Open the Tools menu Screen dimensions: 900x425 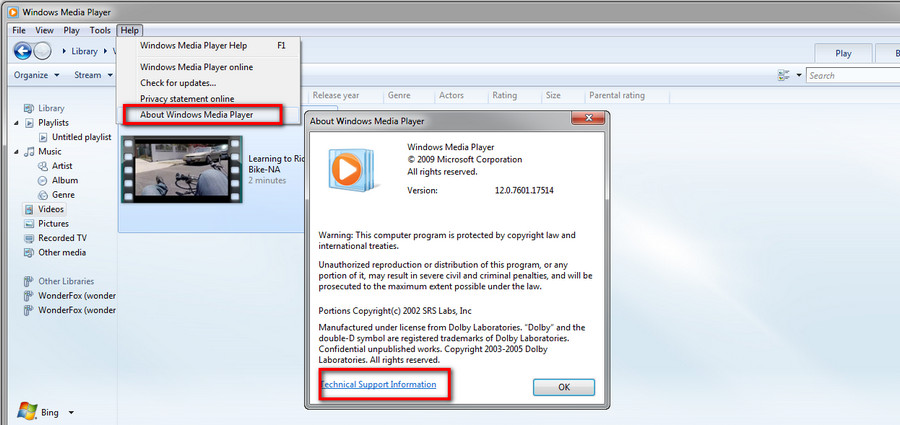(100, 30)
